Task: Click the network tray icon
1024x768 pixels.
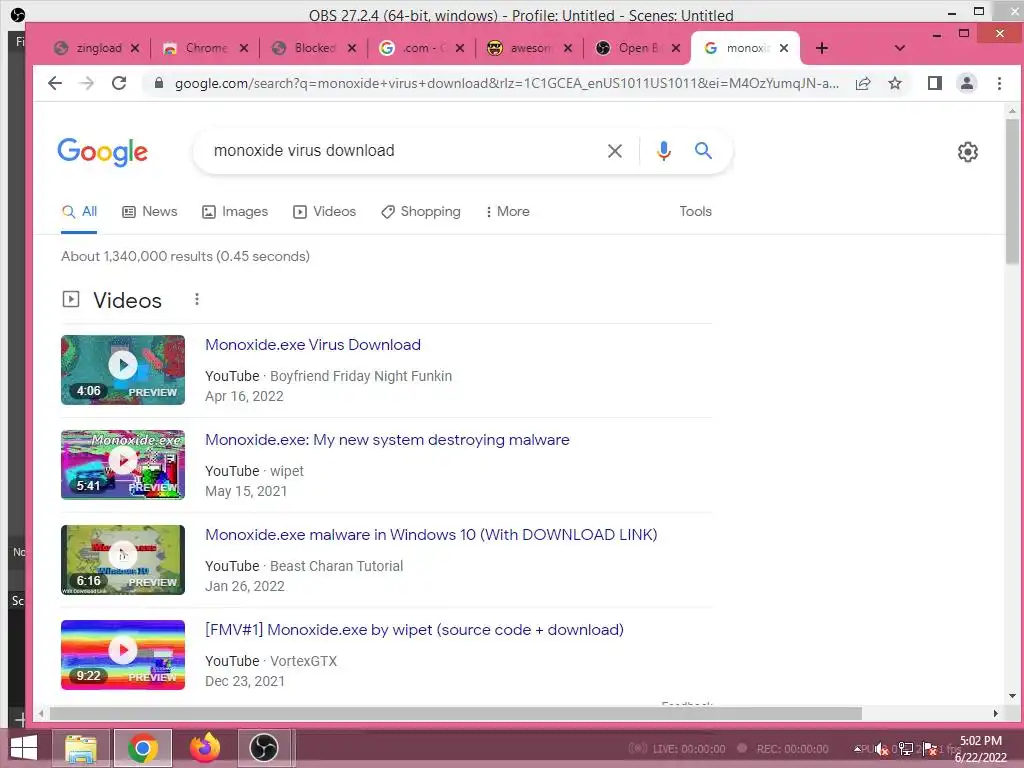Action: tap(906, 749)
